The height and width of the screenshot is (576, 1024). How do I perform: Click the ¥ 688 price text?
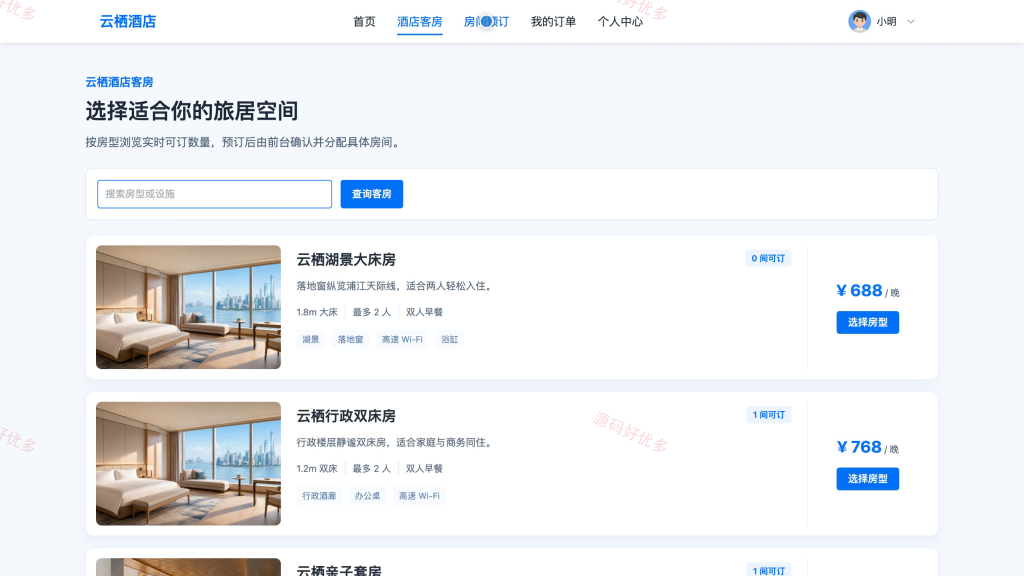click(x=859, y=291)
